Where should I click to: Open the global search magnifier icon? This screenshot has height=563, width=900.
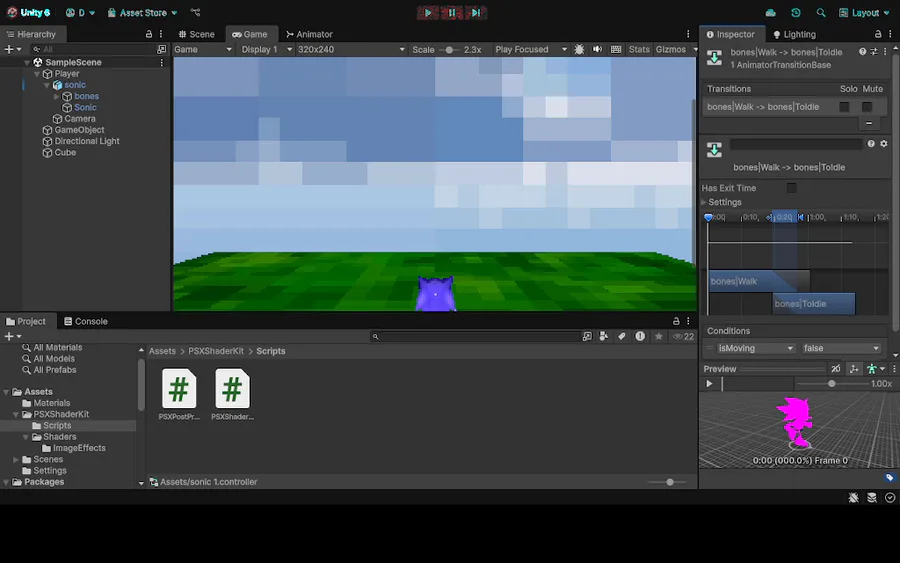821,13
